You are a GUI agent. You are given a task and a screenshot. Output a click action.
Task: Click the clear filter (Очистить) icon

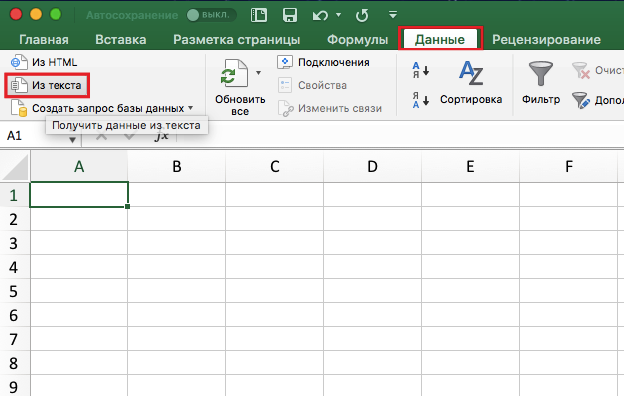coord(581,71)
